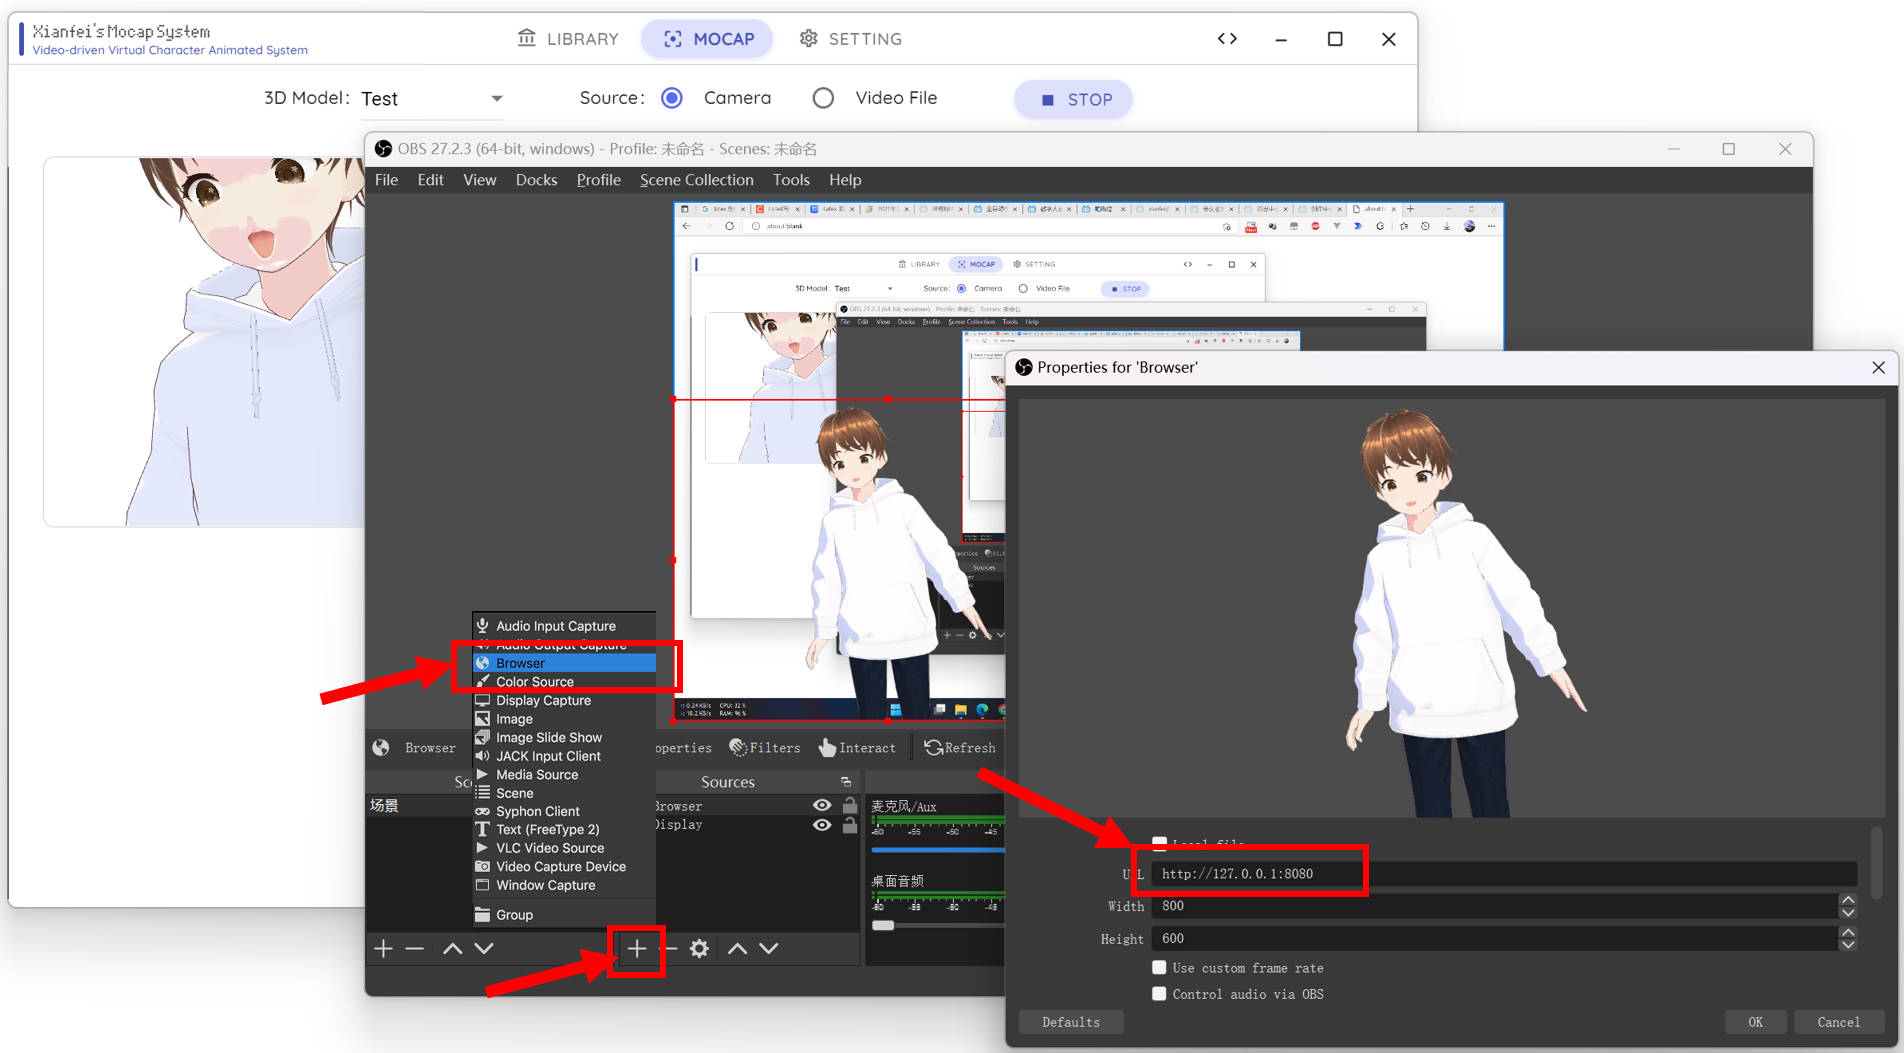The width and height of the screenshot is (1904, 1053).
Task: Select the 场景 scene in Scenes list
Action: point(420,805)
